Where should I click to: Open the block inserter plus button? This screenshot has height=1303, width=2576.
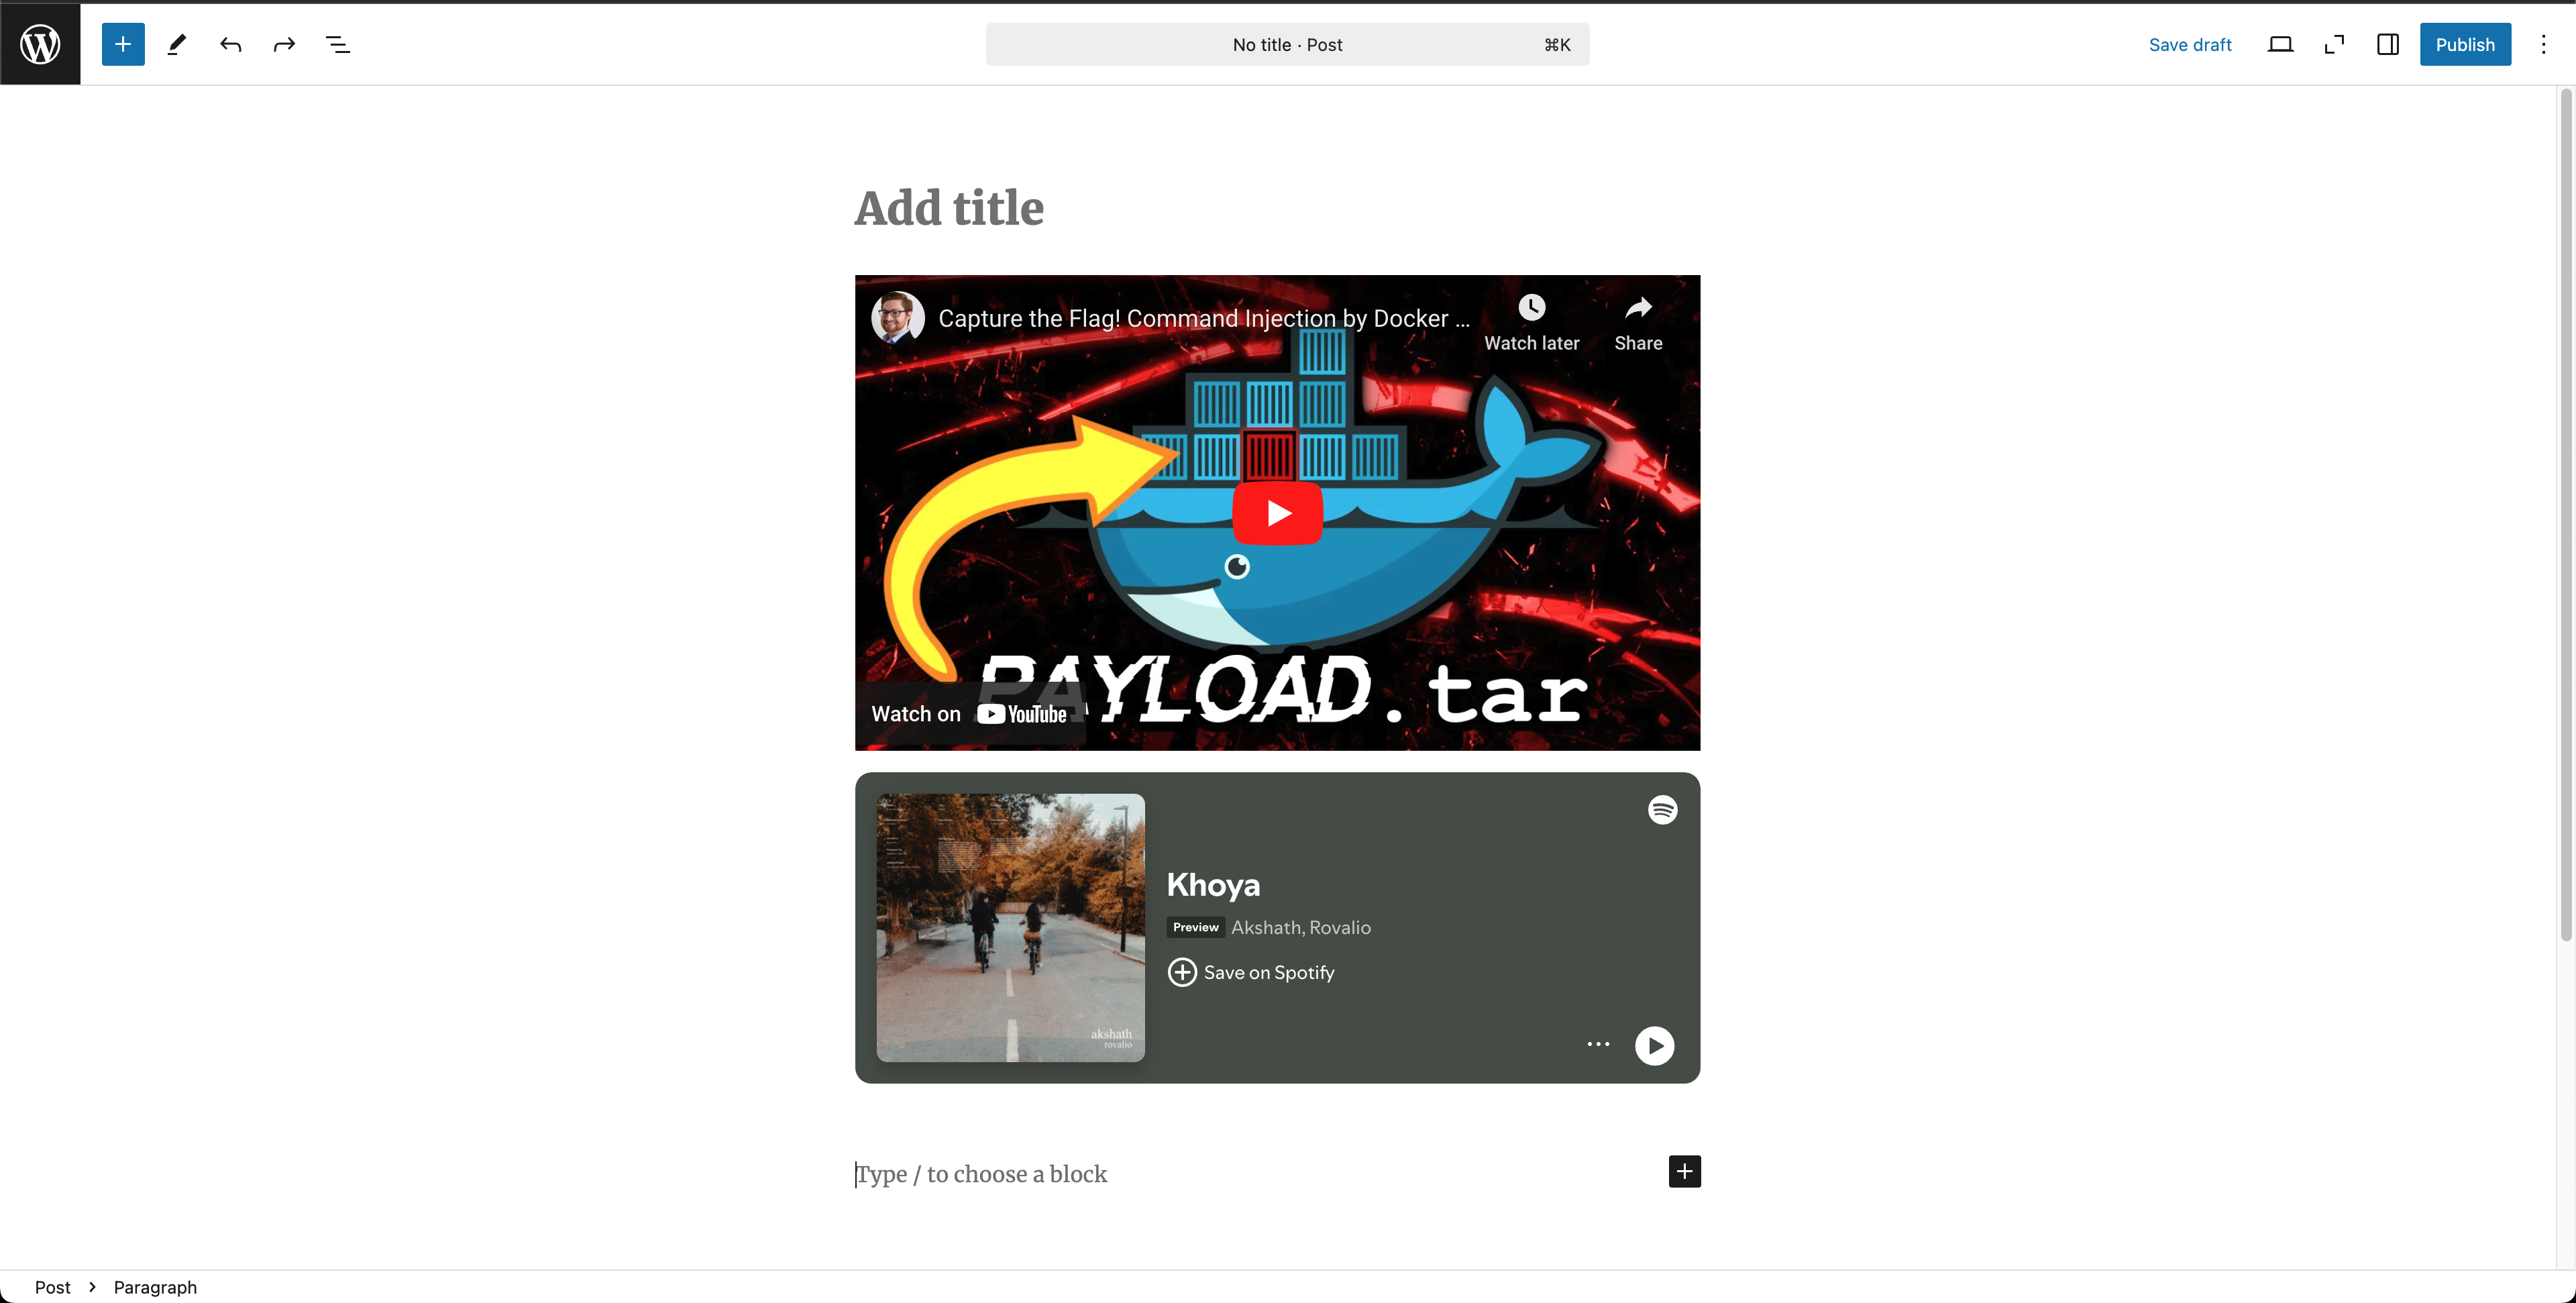coord(123,44)
